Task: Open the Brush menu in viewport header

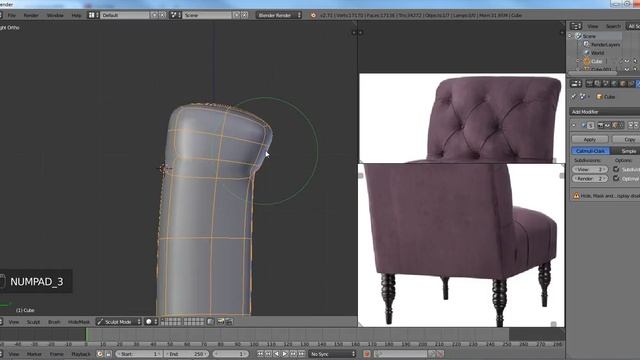Action: point(54,322)
